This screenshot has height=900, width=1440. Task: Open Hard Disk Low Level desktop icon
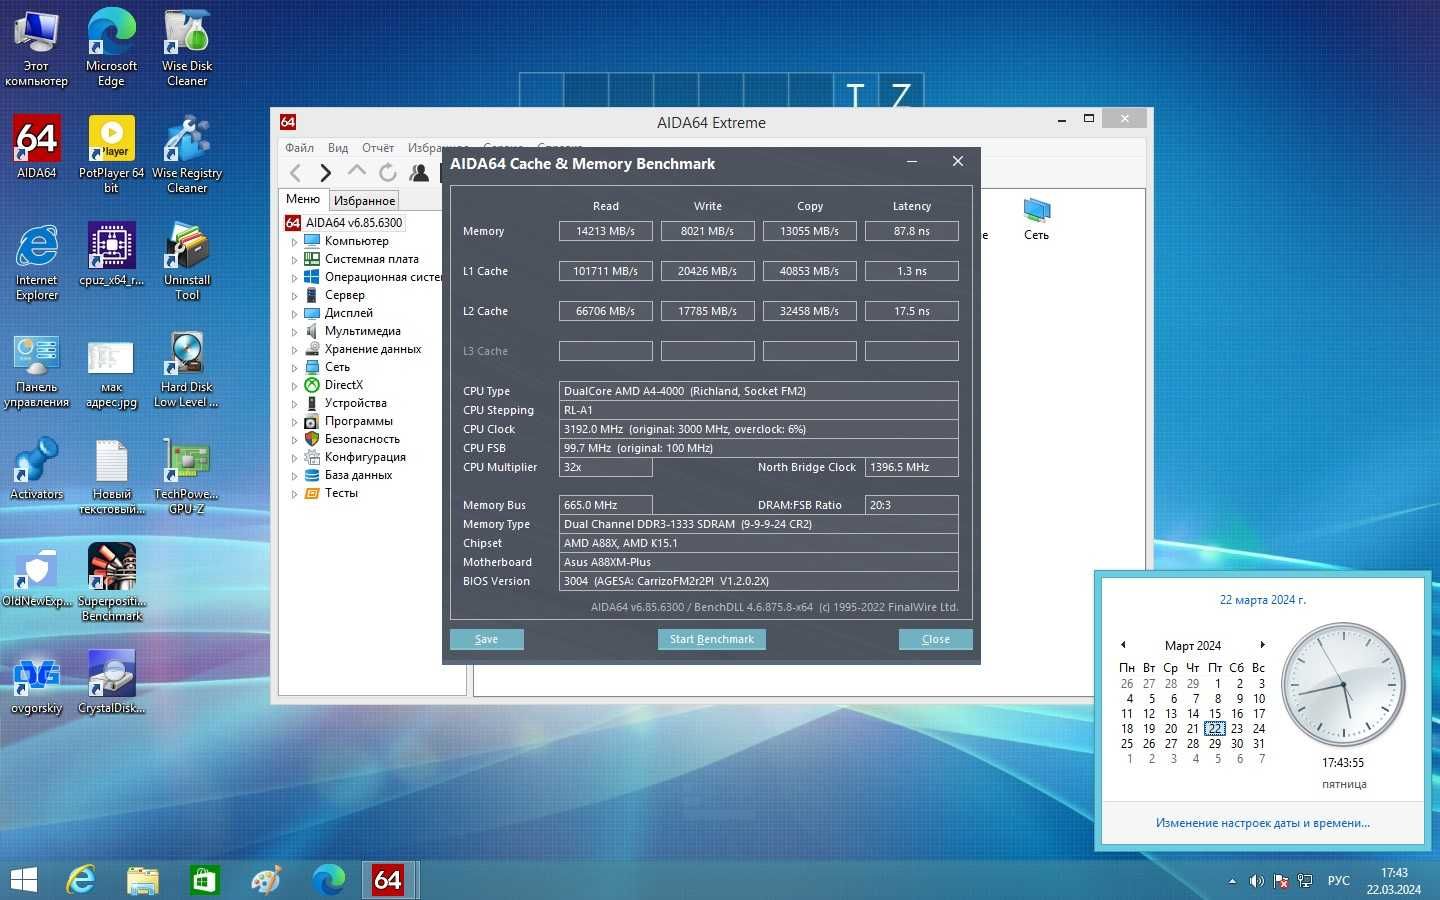(187, 370)
